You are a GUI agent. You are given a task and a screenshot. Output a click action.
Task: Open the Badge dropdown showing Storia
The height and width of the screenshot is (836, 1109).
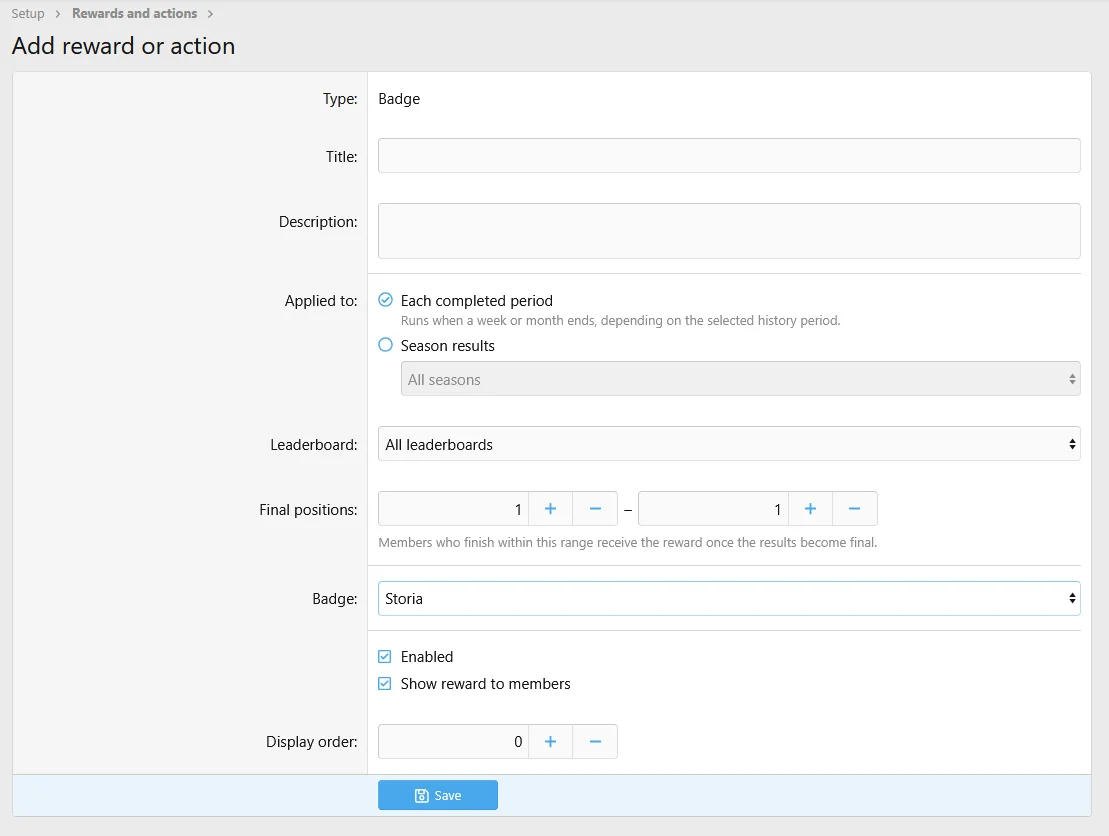[729, 598]
